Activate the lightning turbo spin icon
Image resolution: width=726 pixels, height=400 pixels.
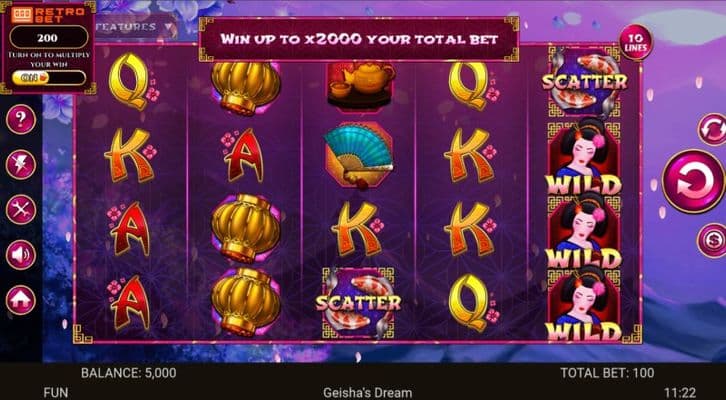point(21,164)
